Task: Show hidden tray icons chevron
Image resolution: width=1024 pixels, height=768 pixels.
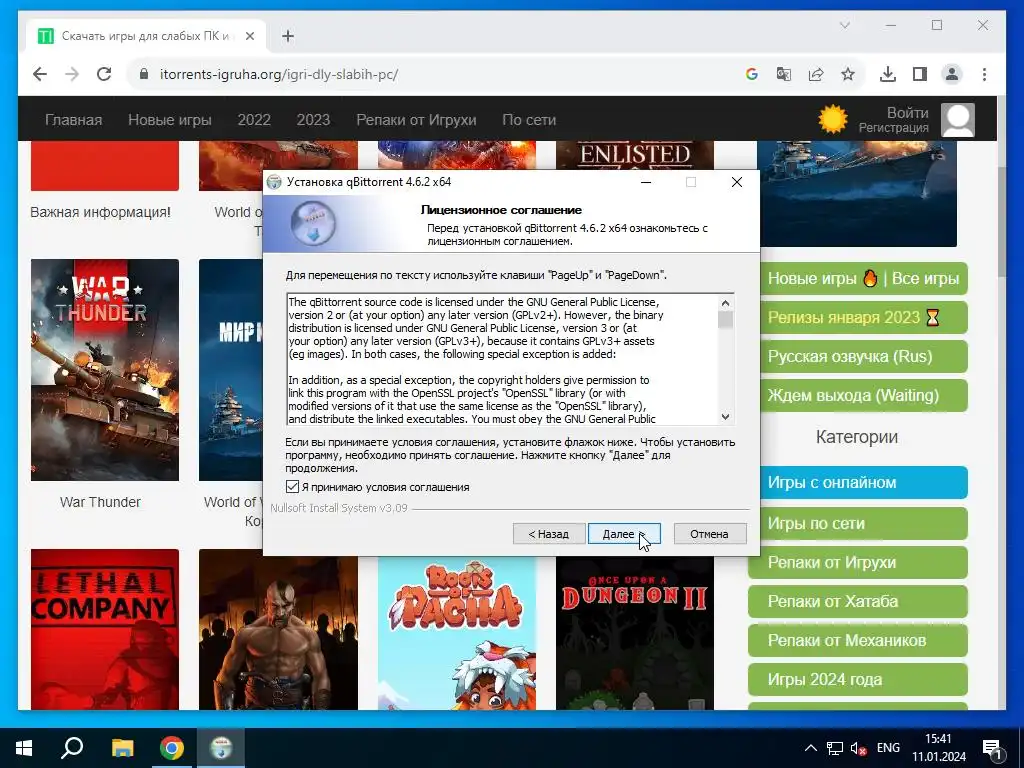Action: 810,748
